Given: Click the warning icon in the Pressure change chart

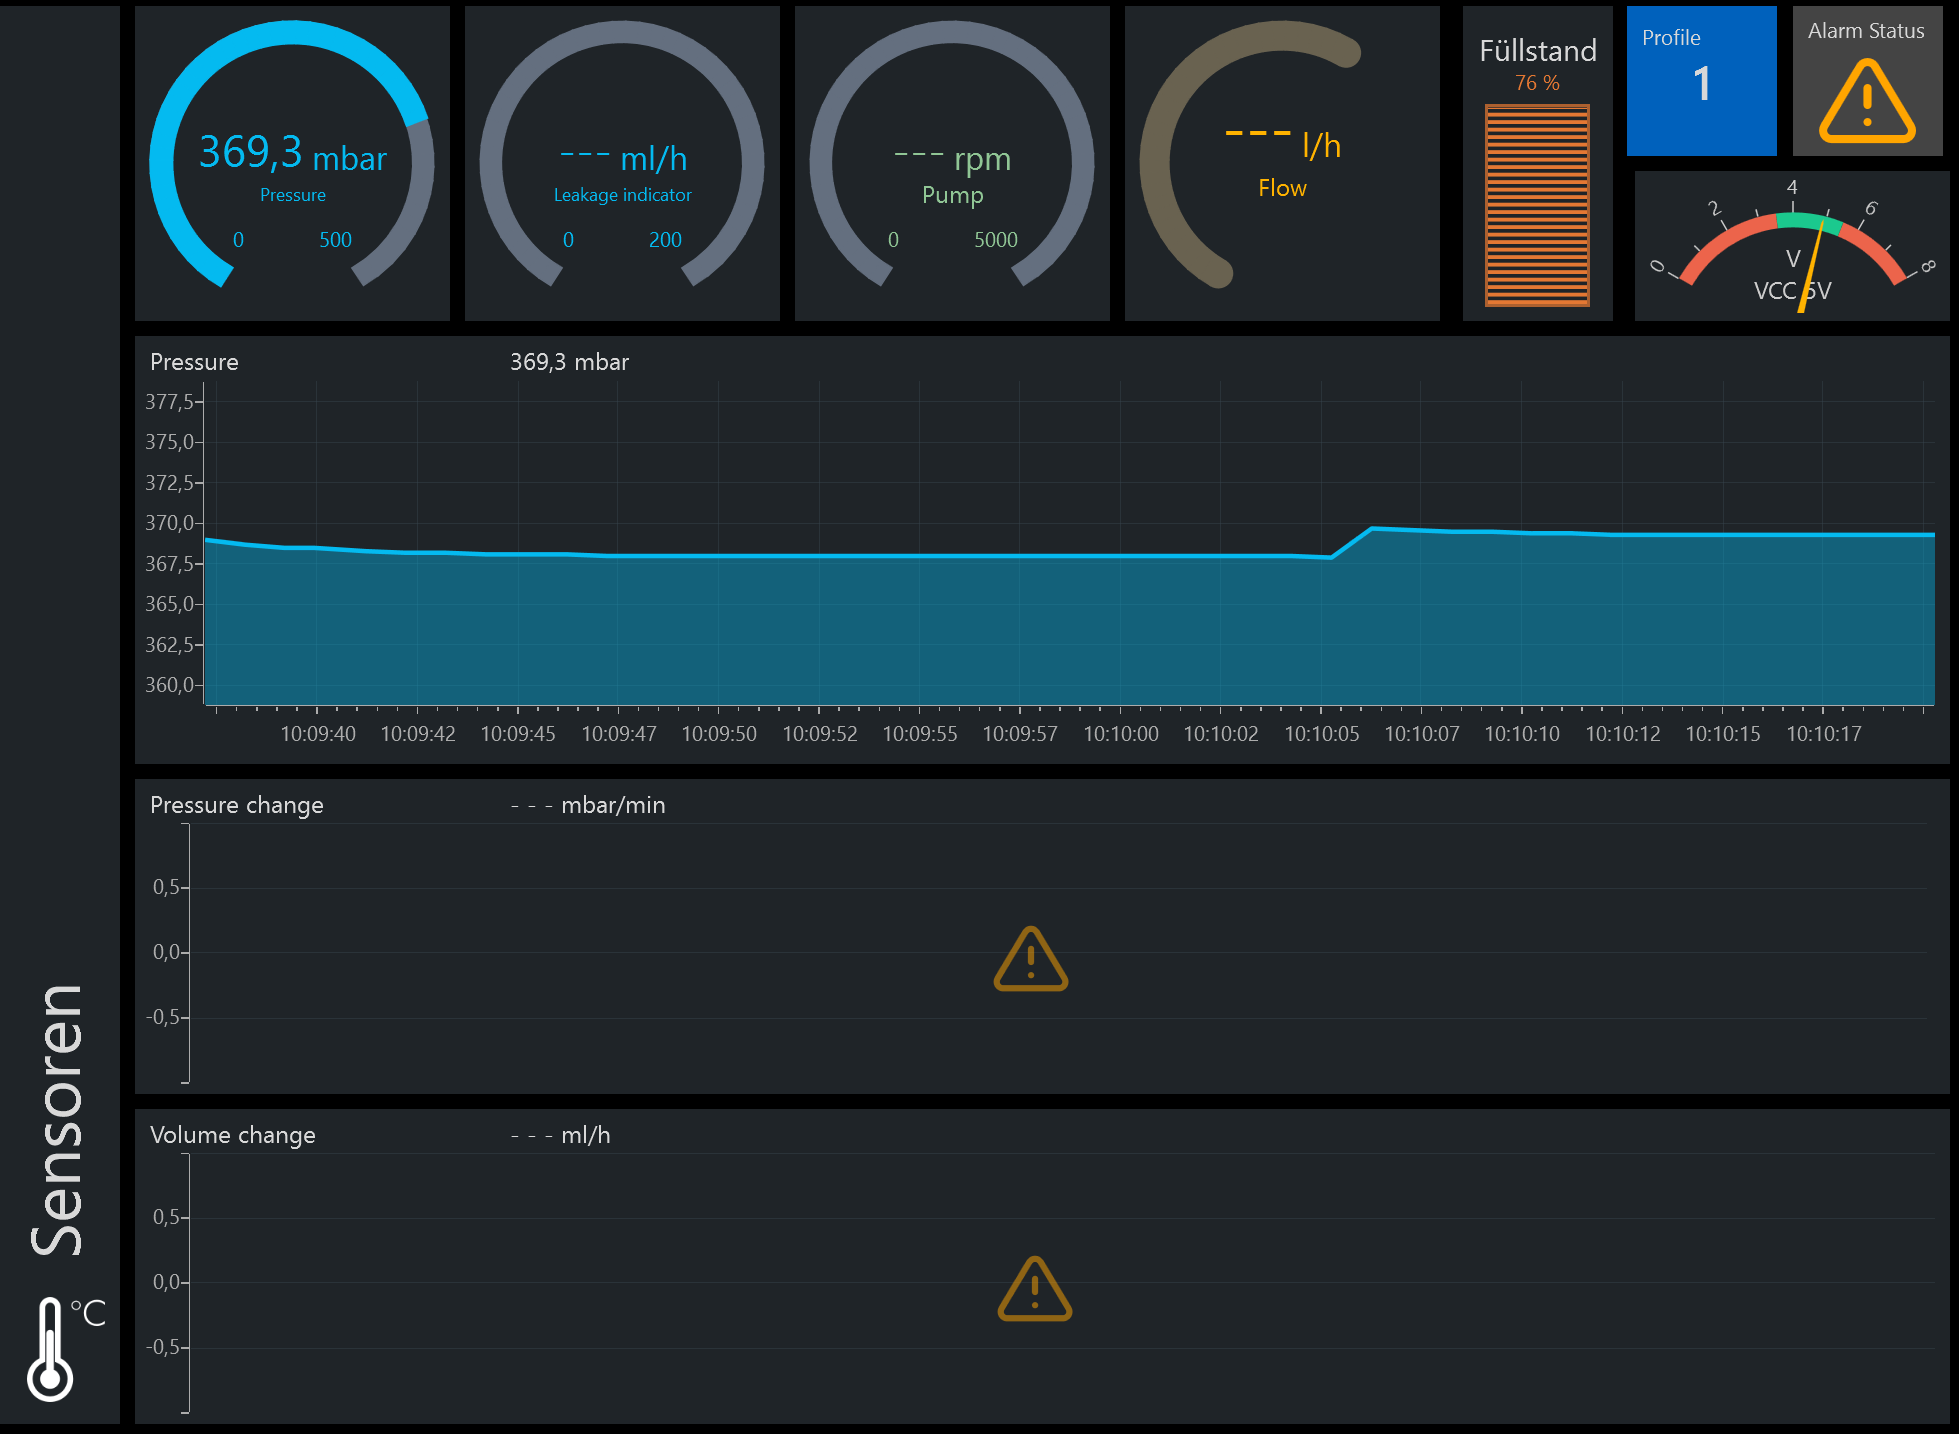Looking at the screenshot, I should point(1031,959).
